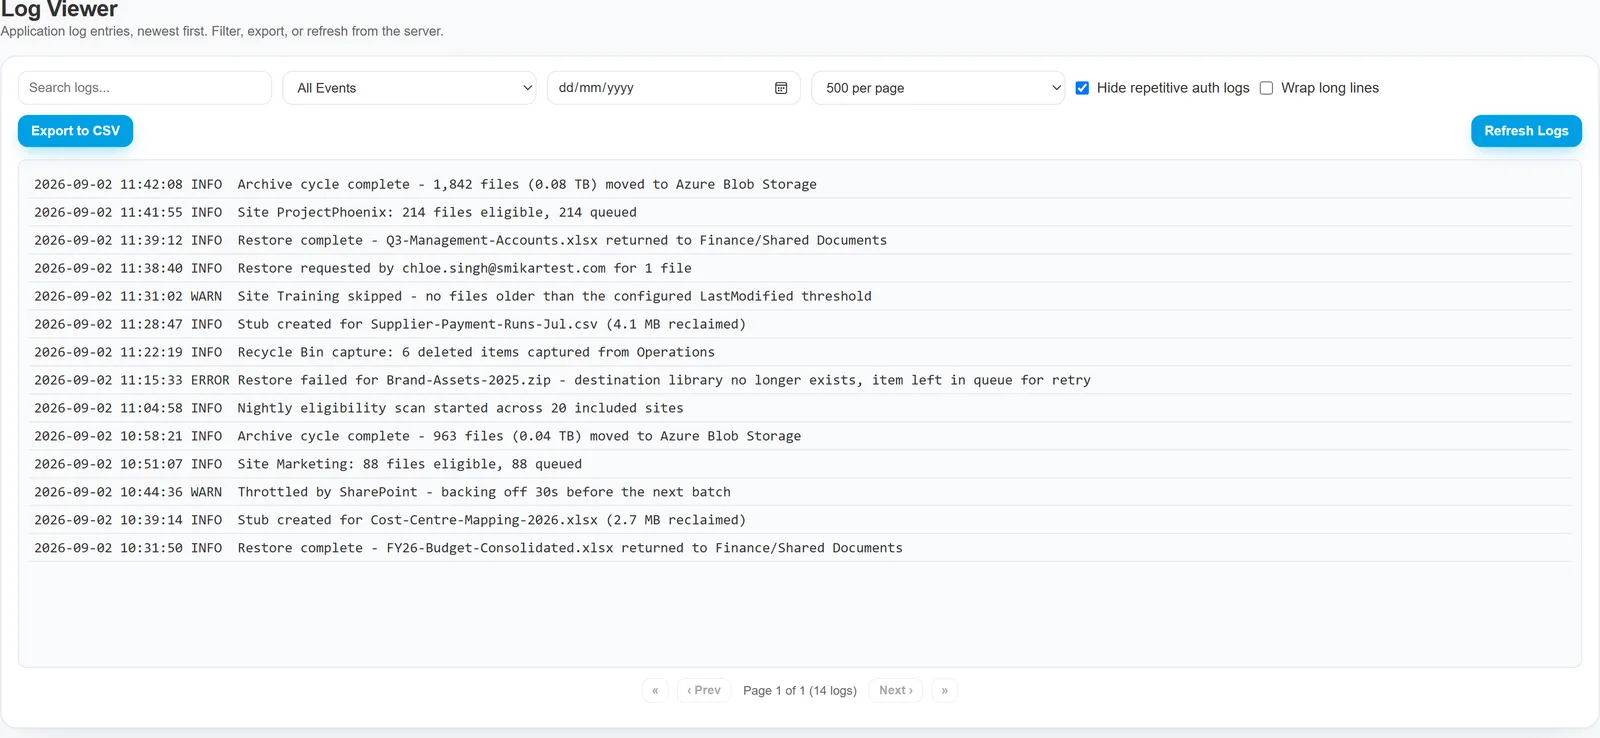Click Refresh Logs button

[x=1526, y=131]
